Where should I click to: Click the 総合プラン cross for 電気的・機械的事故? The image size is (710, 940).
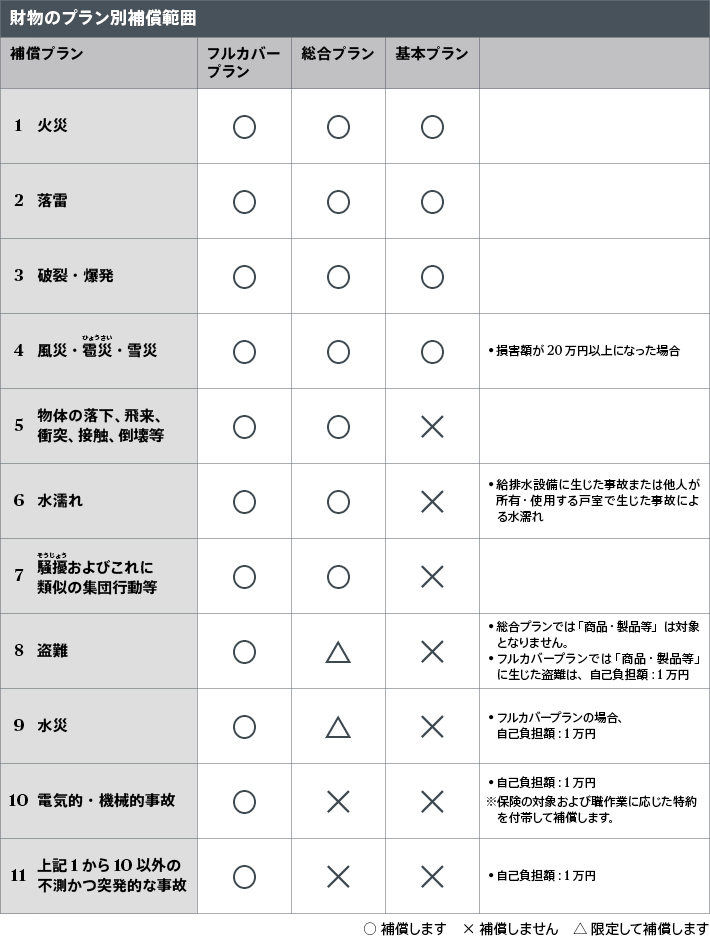point(338,802)
